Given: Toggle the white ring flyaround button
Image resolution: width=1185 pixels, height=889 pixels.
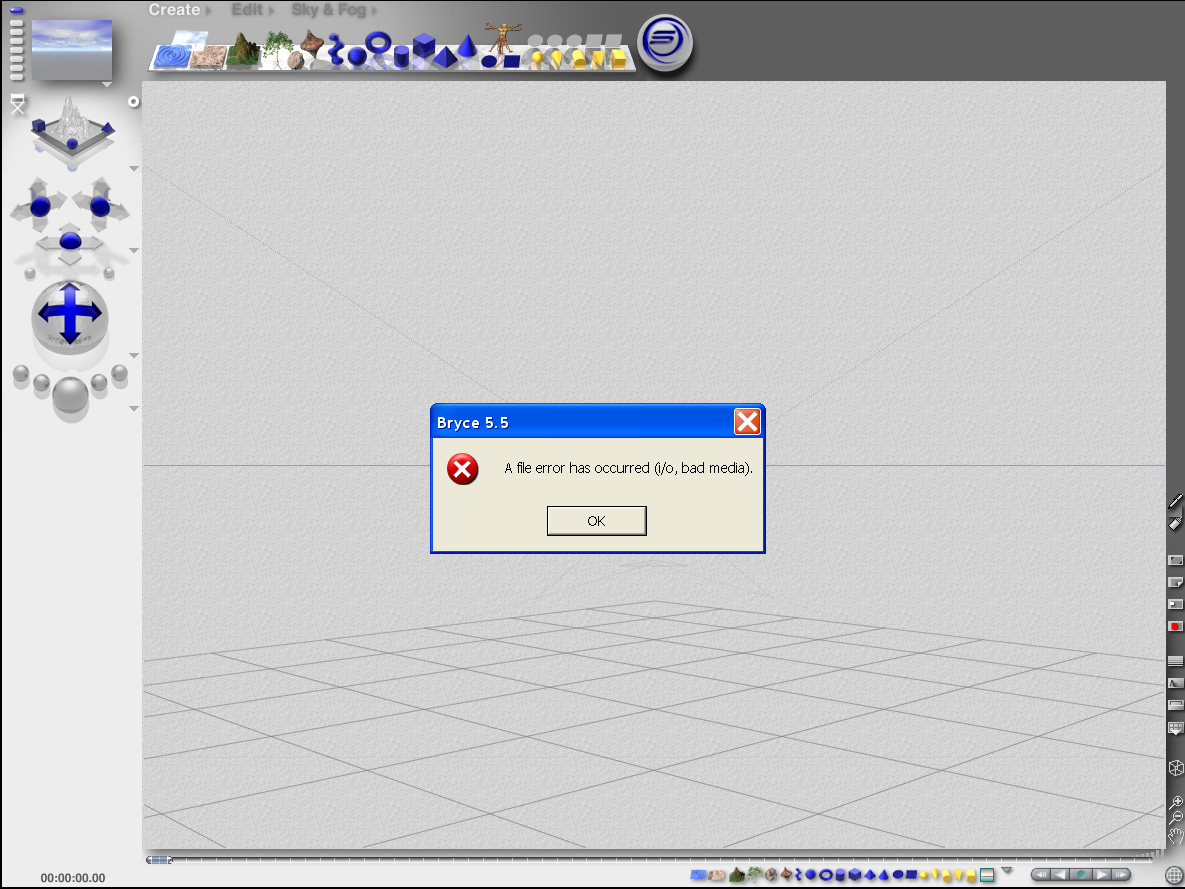Looking at the screenshot, I should [x=134, y=101].
